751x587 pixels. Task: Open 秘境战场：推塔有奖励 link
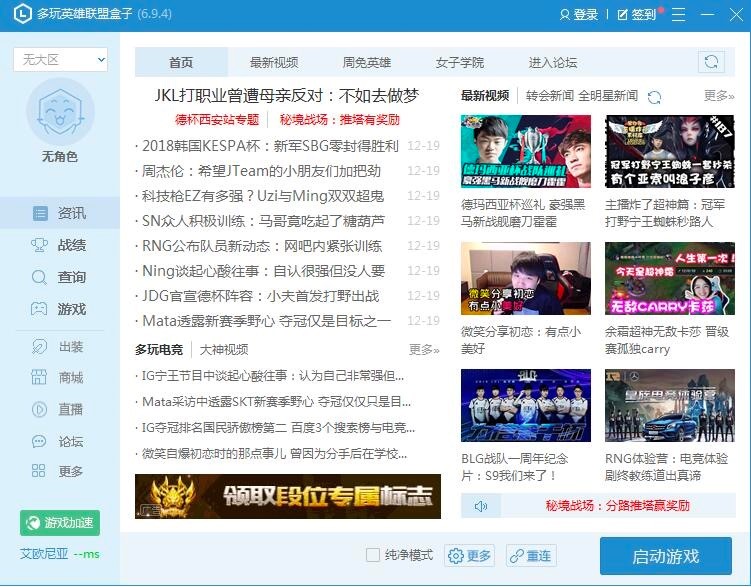click(x=340, y=119)
